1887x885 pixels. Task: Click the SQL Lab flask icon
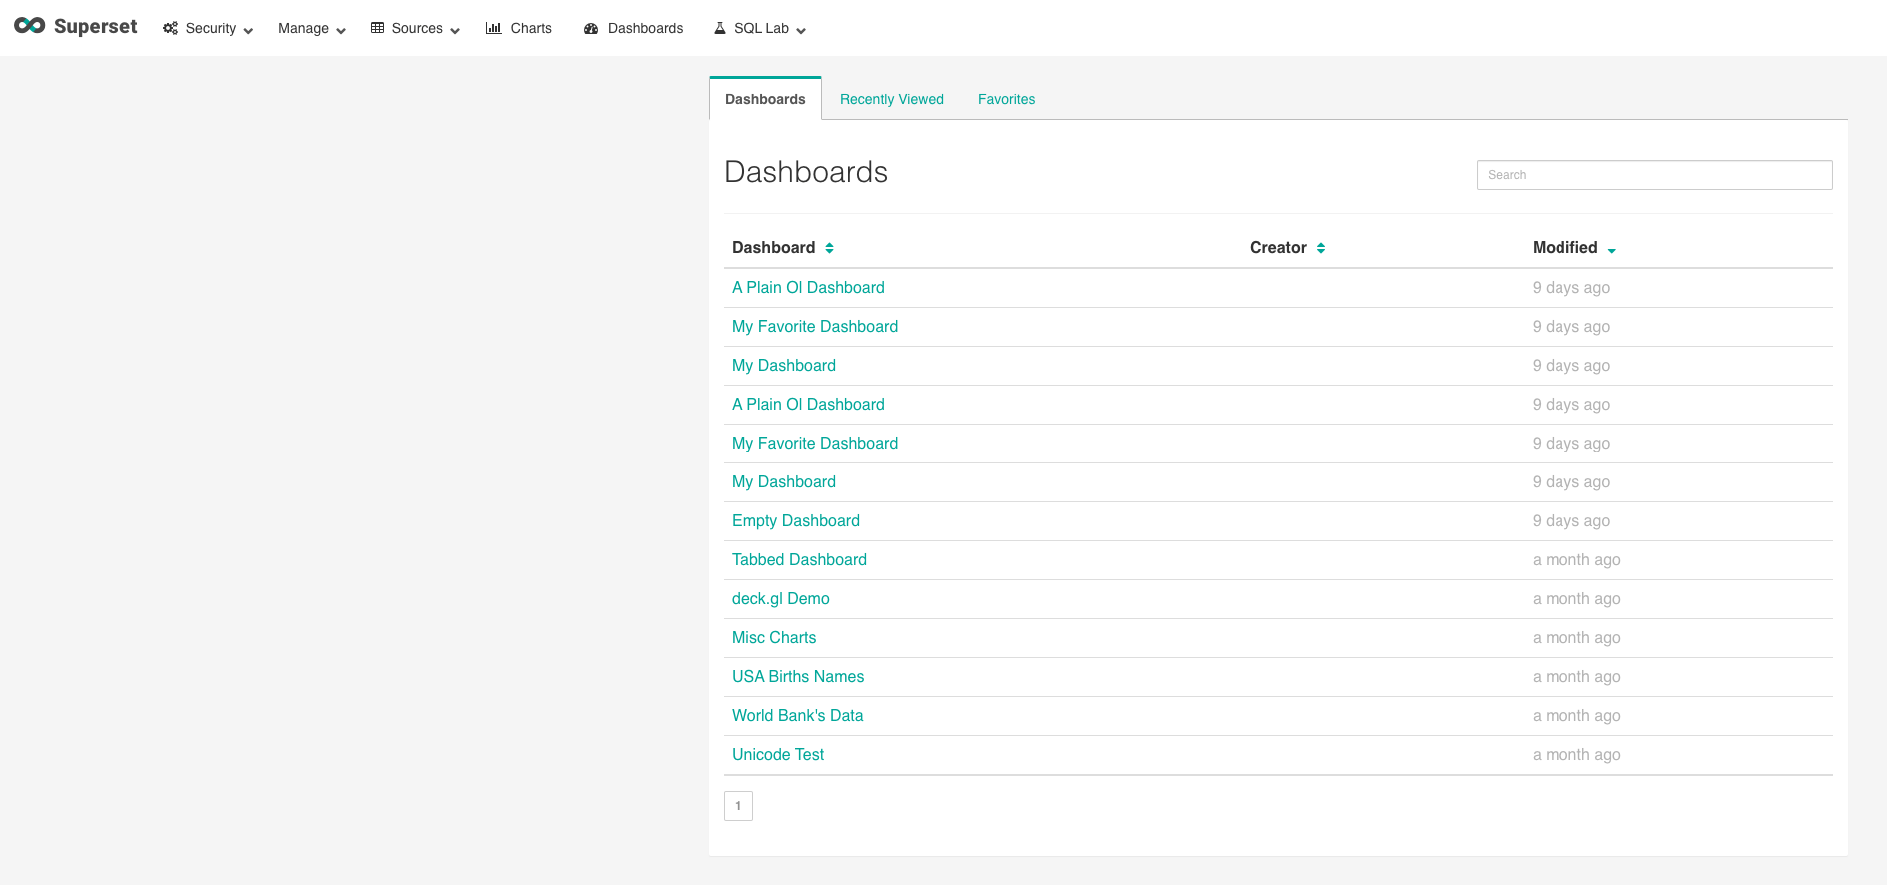pos(720,28)
